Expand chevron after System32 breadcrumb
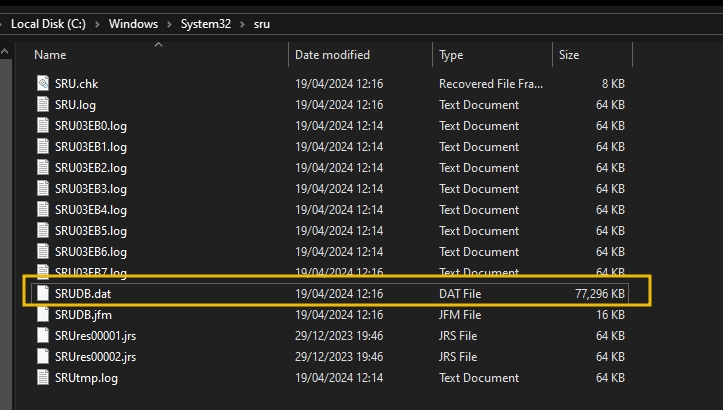This screenshot has height=410, width=723. pyautogui.click(x=240, y=23)
